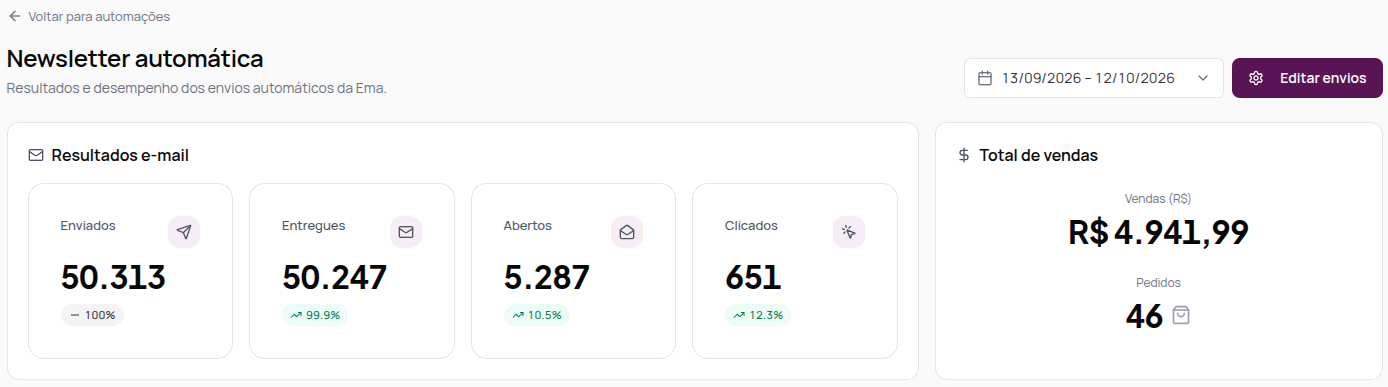The height and width of the screenshot is (387, 1388).
Task: Click the Pedidos count 46
Action: point(1144,316)
